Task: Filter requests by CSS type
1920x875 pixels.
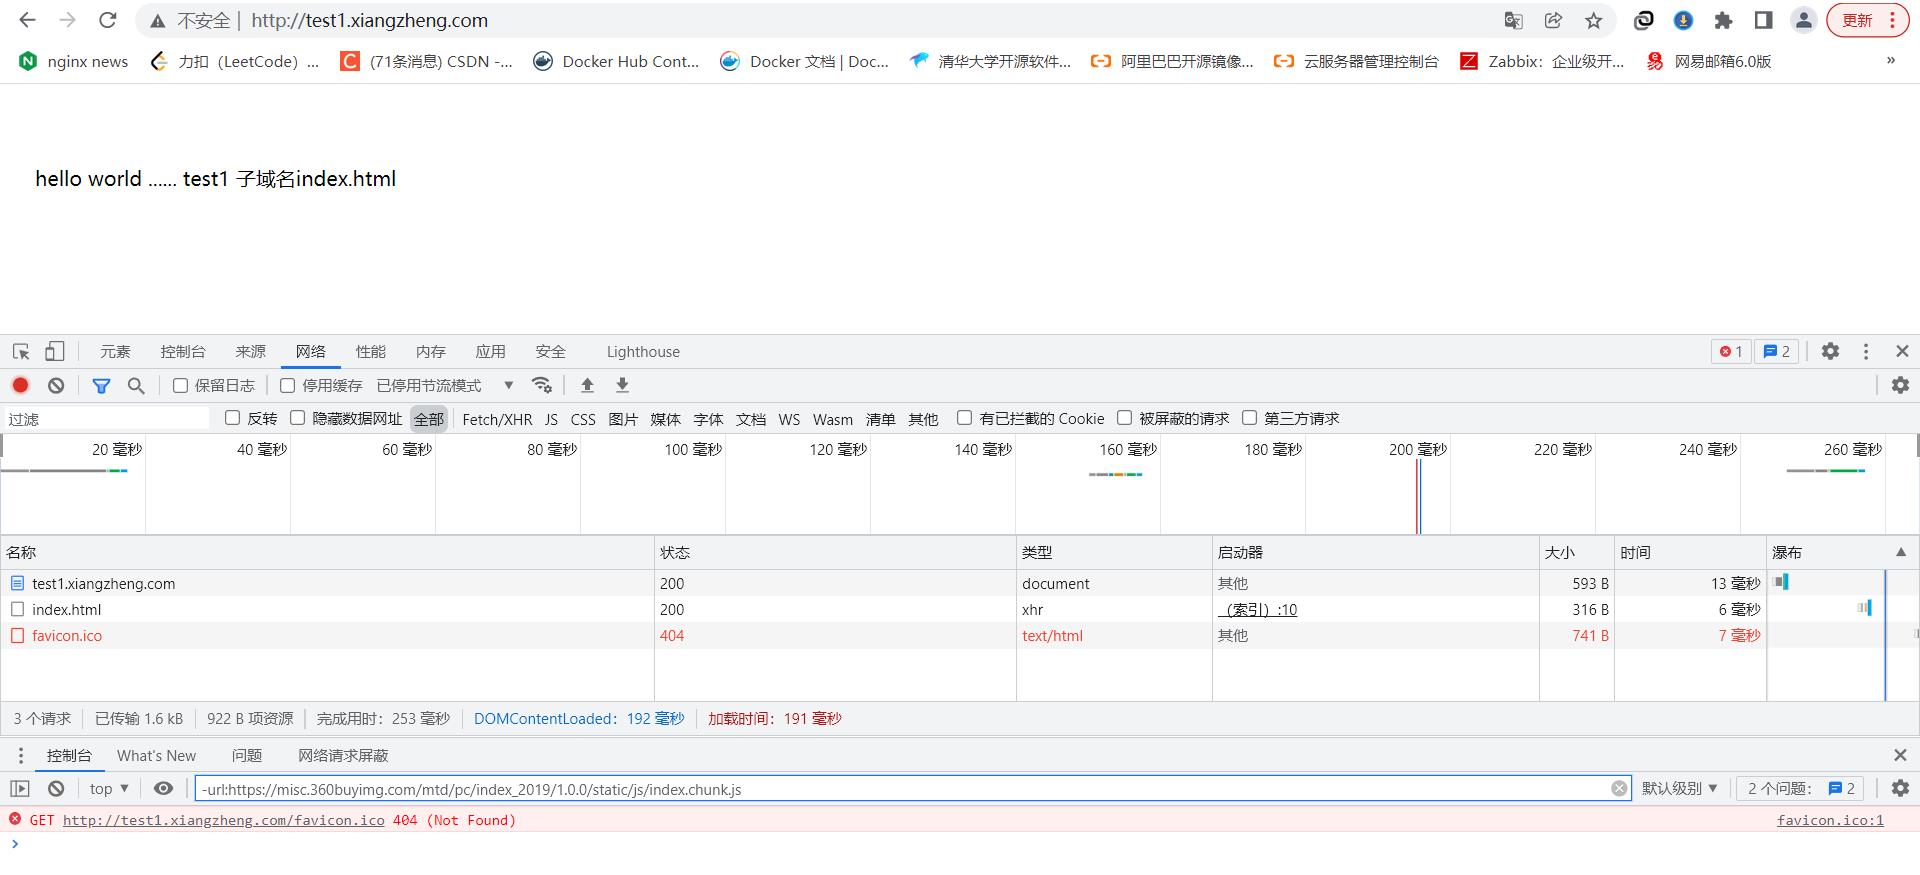Action: click(x=583, y=419)
